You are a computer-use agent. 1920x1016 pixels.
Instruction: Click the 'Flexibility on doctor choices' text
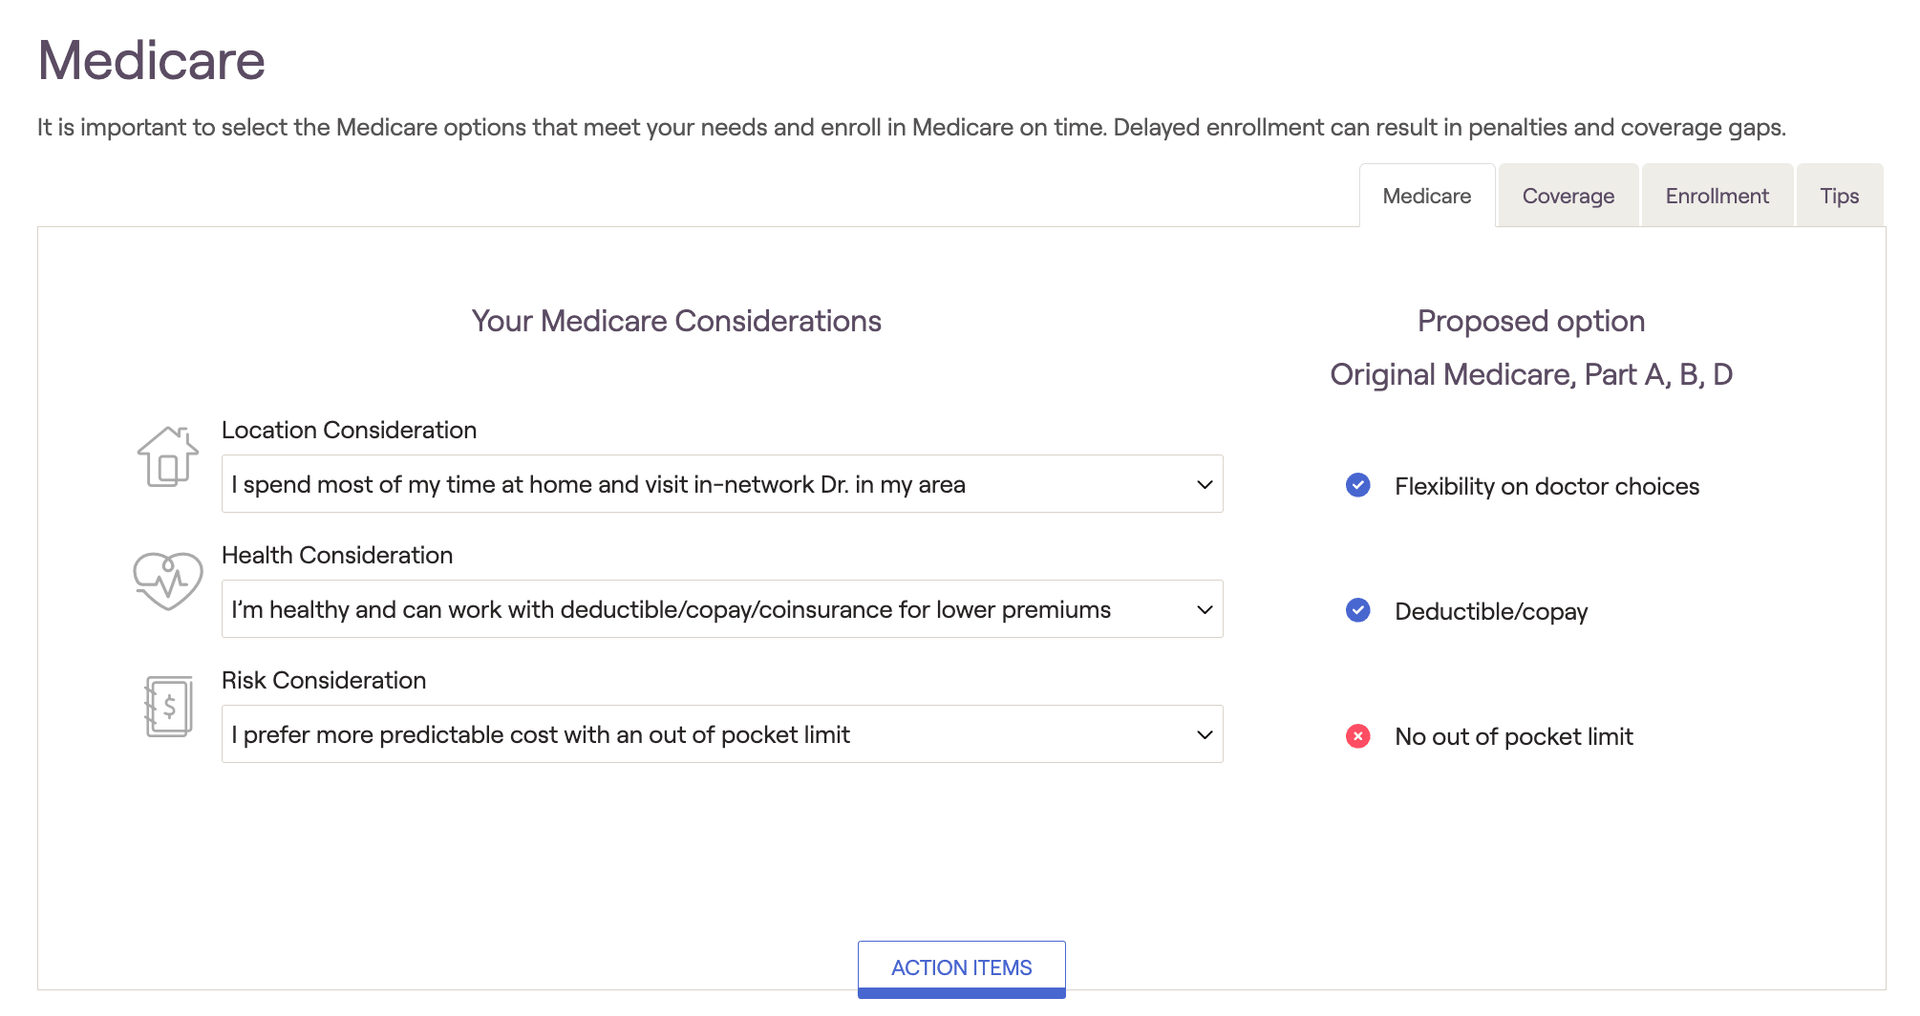1547,486
